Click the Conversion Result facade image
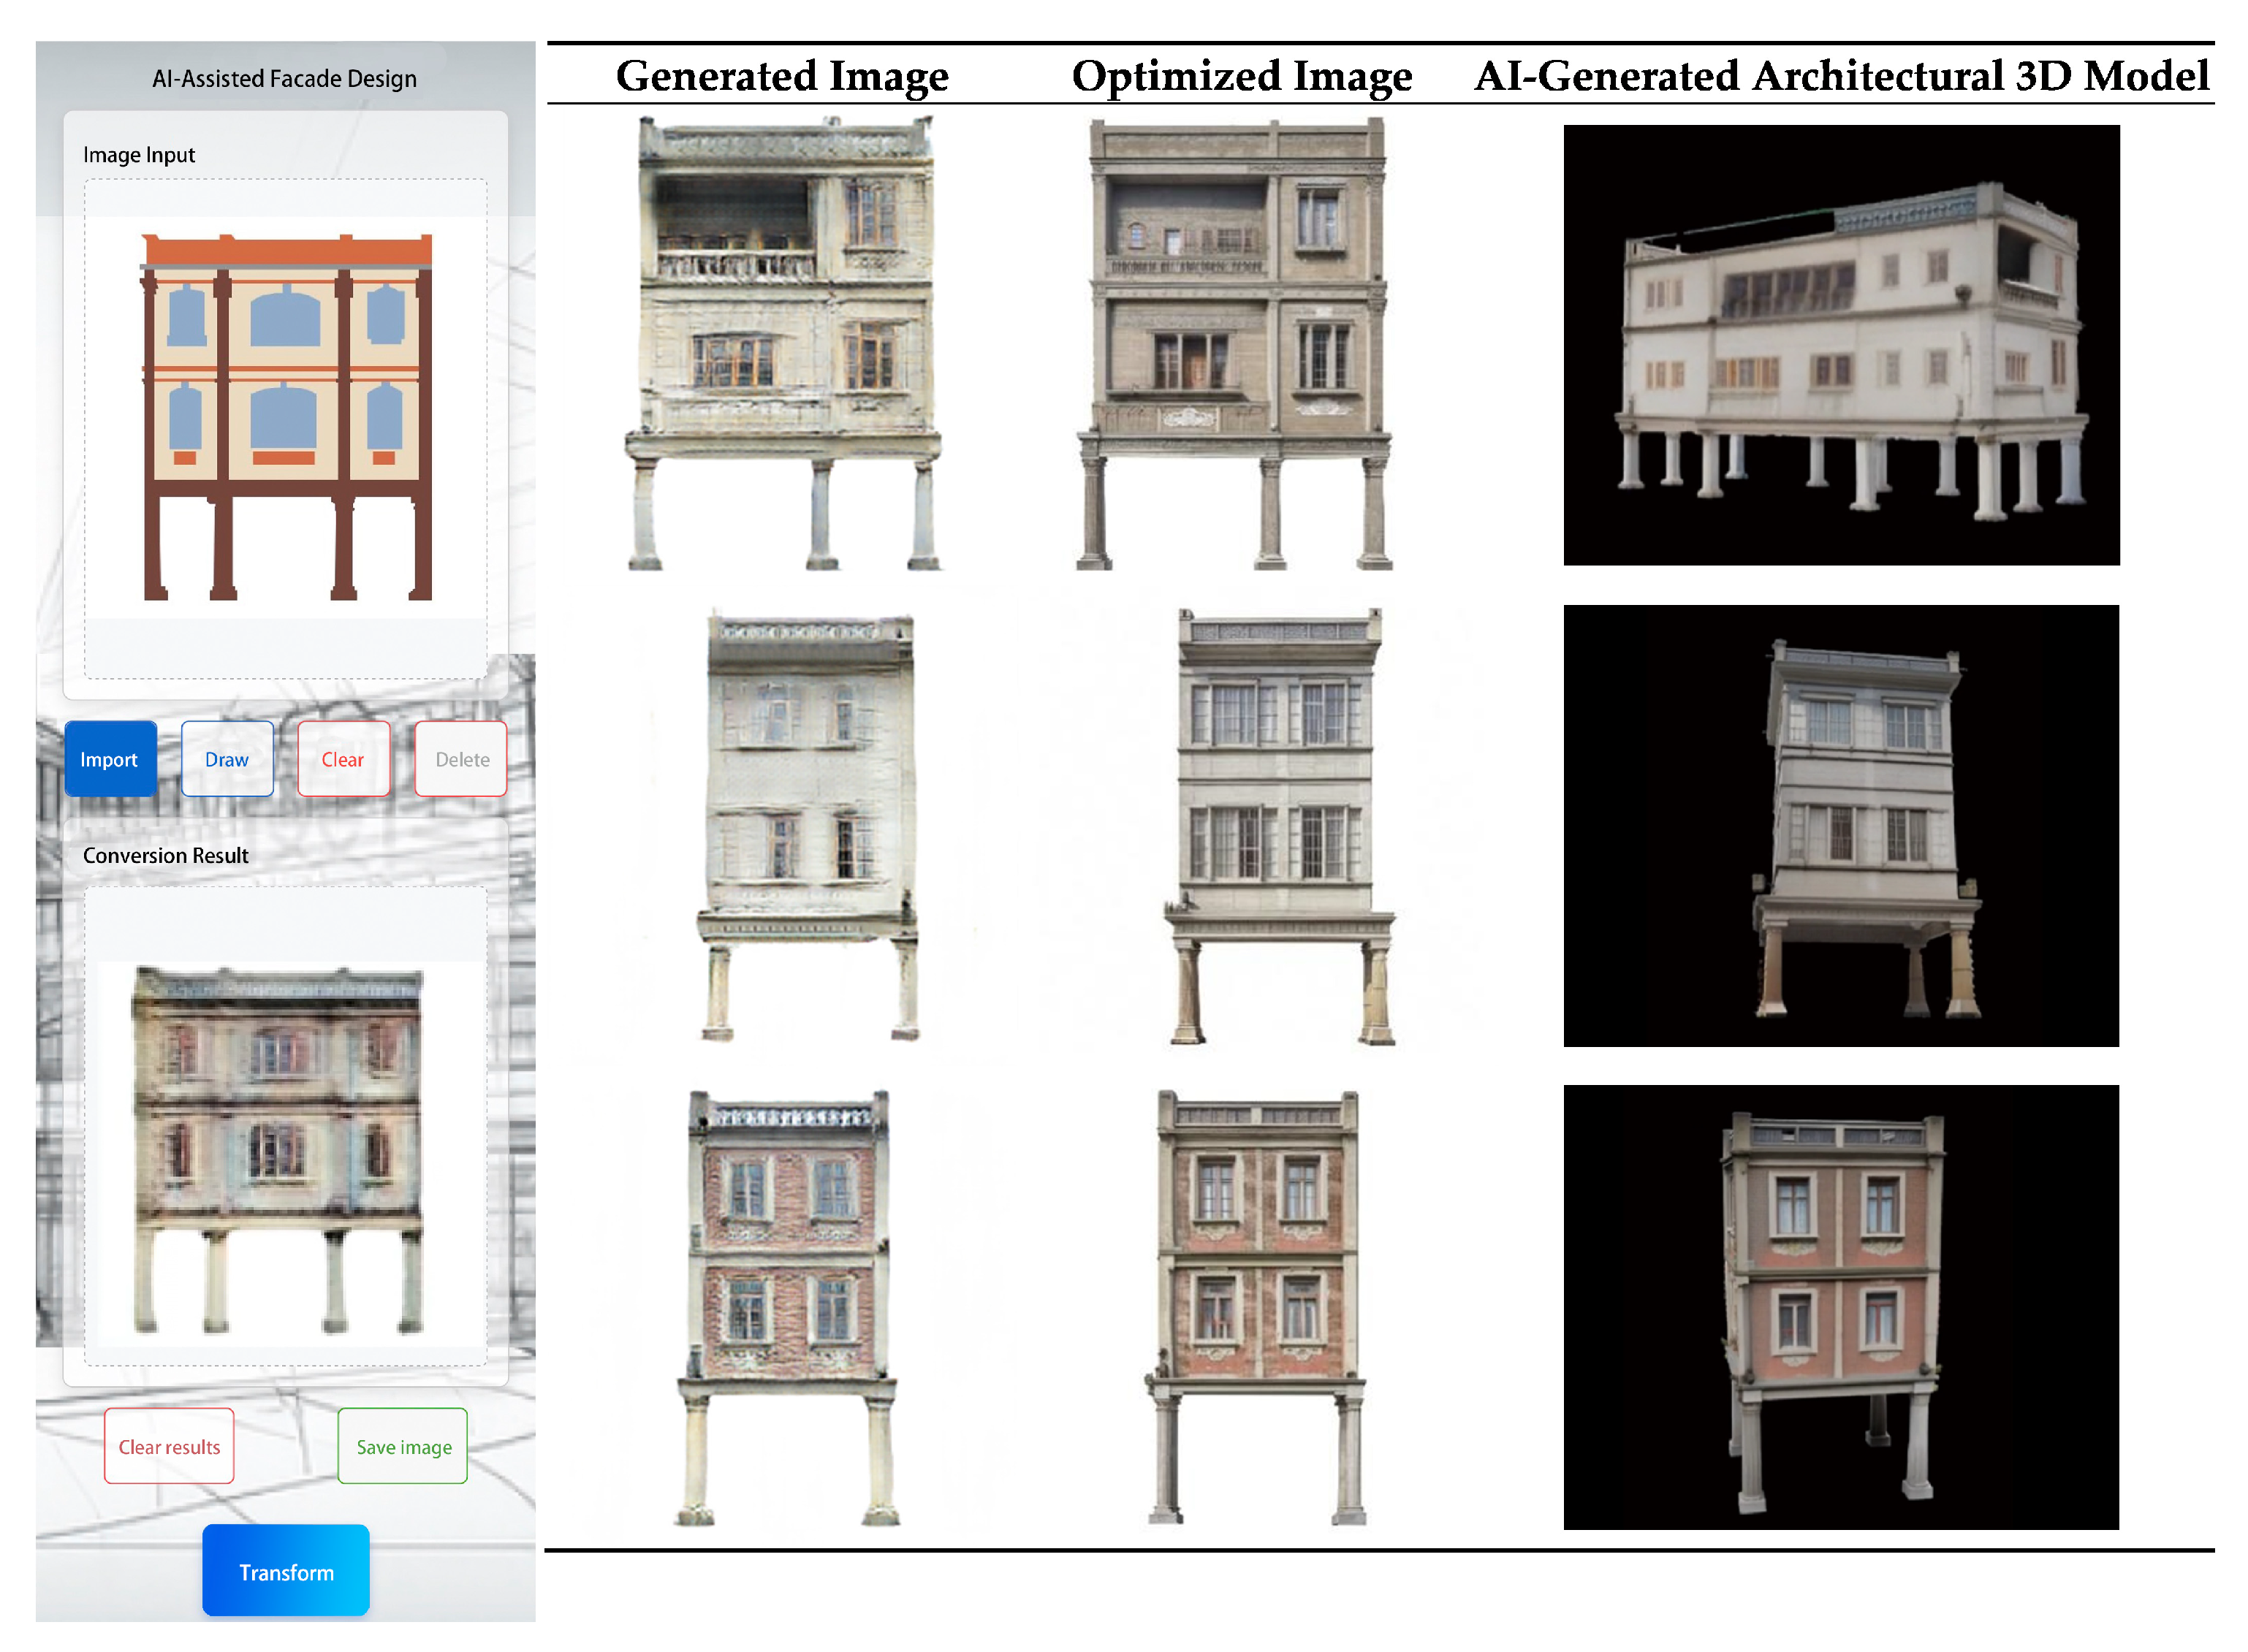 pyautogui.click(x=278, y=1150)
